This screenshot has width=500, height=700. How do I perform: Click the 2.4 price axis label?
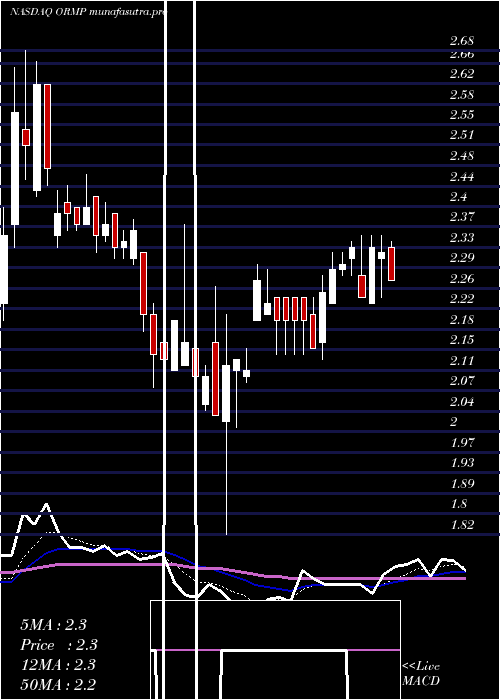point(458,197)
